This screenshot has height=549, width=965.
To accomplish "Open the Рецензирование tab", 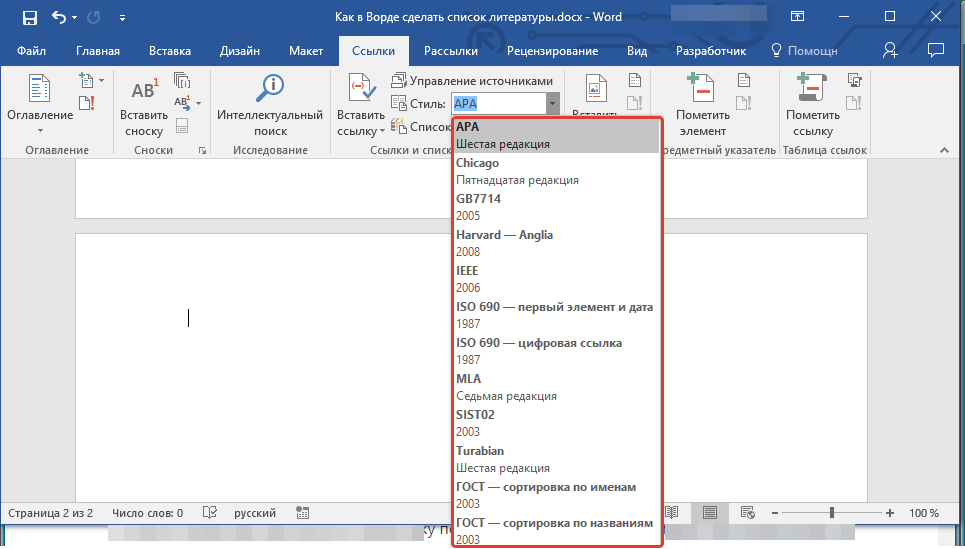I will click(x=552, y=51).
